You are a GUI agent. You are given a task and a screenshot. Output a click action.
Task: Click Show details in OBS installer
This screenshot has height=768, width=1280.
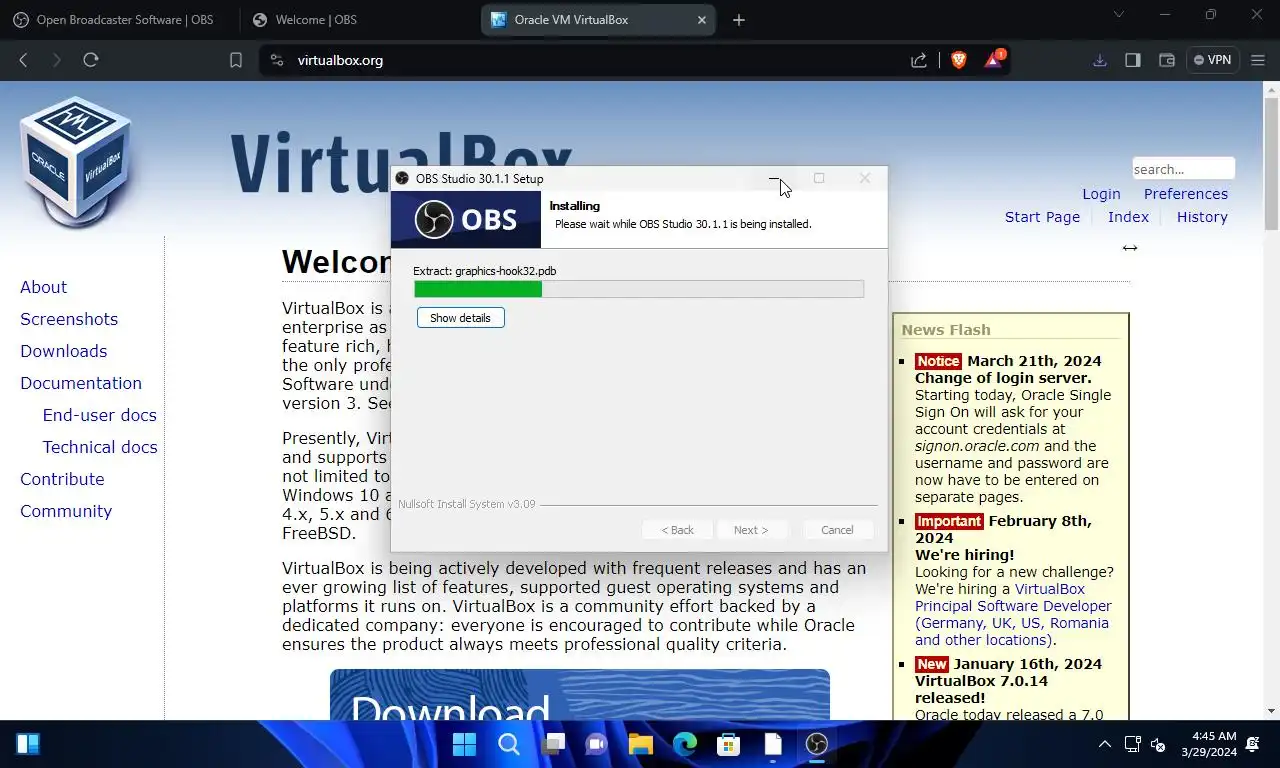pos(461,318)
